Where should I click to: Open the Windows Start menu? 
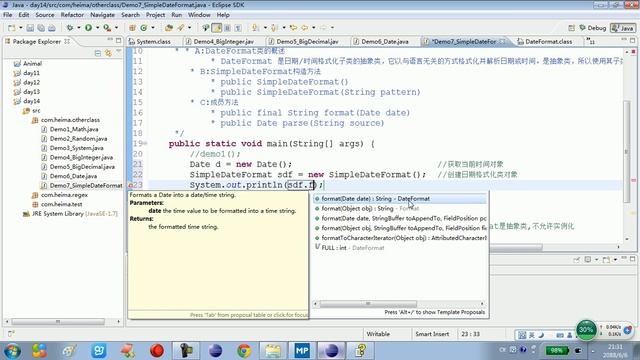pos(12,351)
